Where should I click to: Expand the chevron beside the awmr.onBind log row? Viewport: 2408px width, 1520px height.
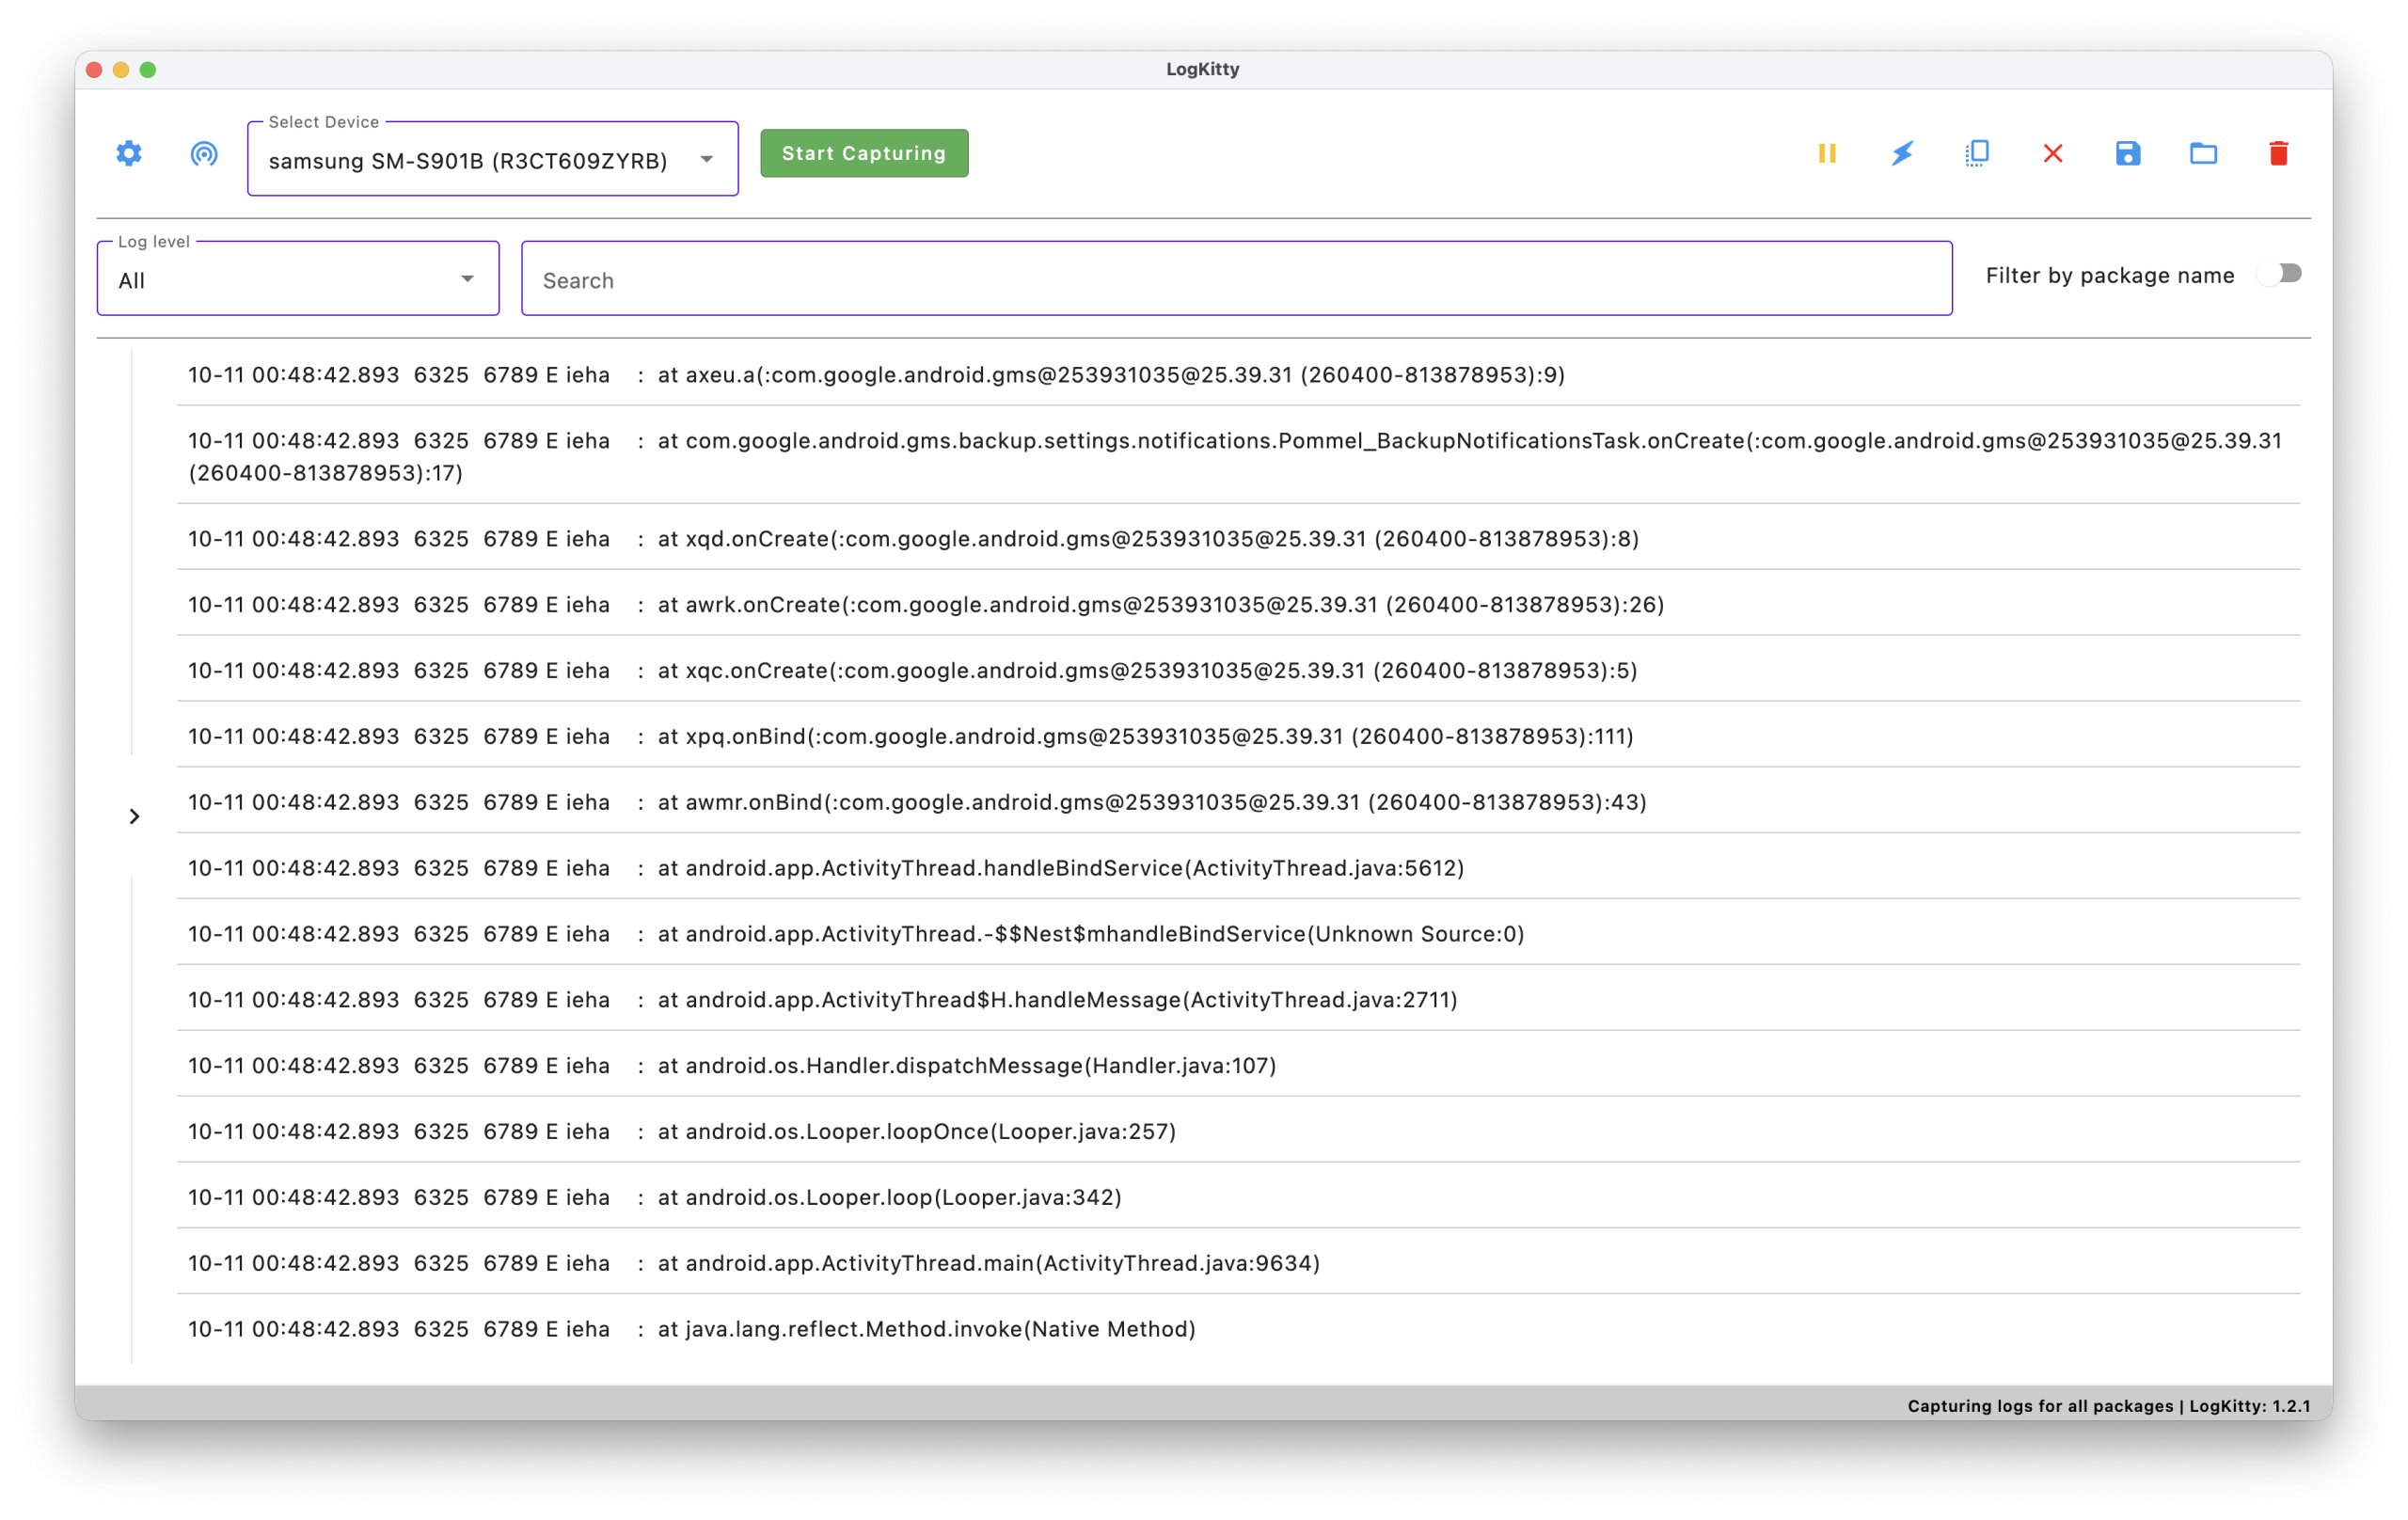click(134, 817)
